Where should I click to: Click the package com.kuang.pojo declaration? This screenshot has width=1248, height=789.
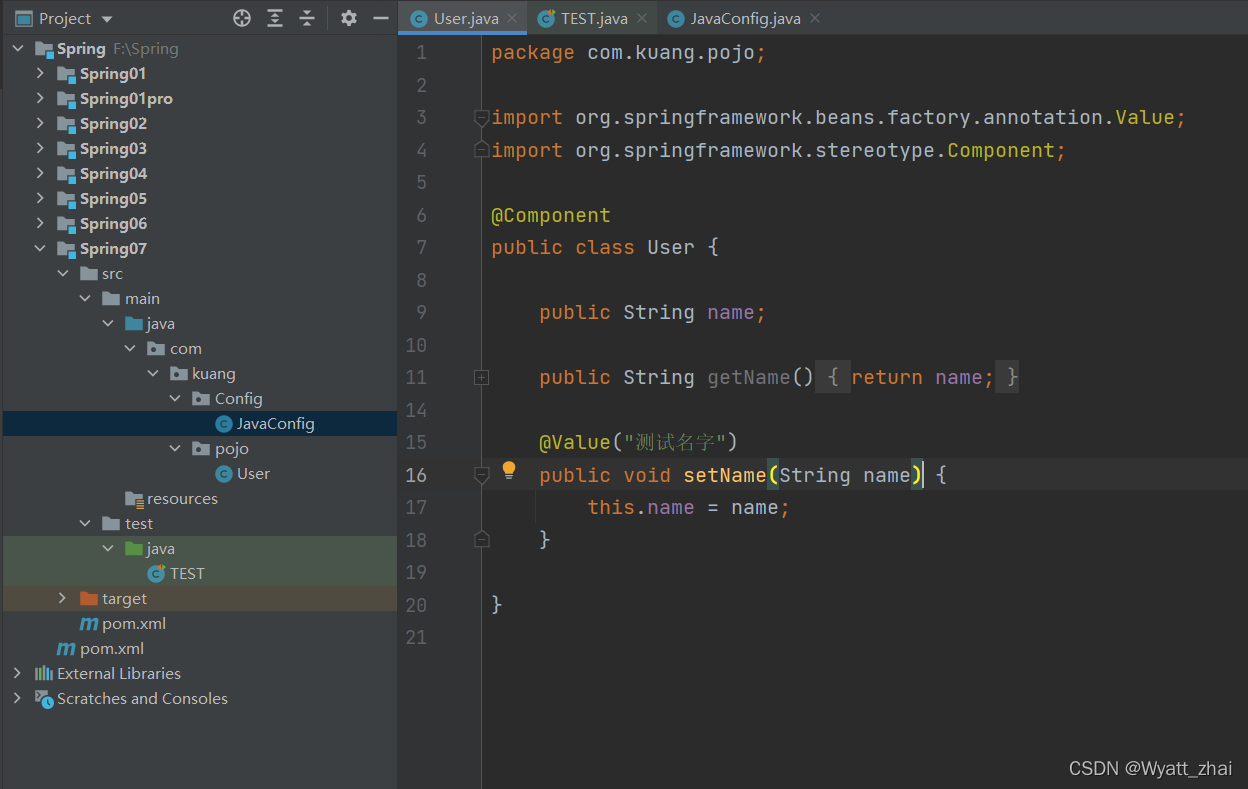(629, 52)
